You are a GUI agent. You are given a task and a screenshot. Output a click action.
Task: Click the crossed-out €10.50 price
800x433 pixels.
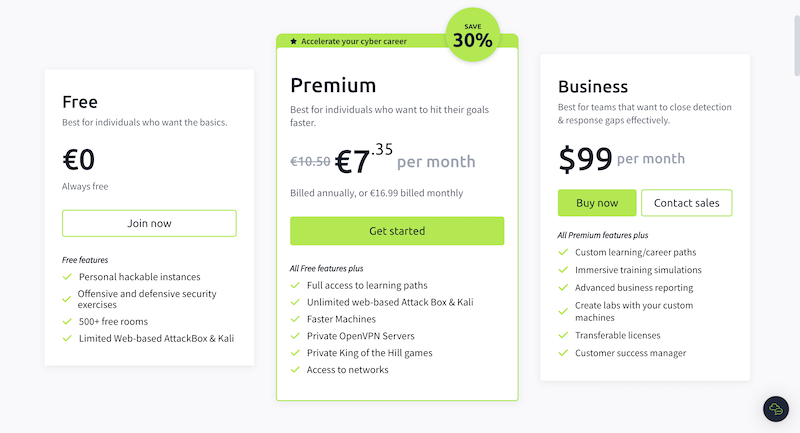[310, 162]
